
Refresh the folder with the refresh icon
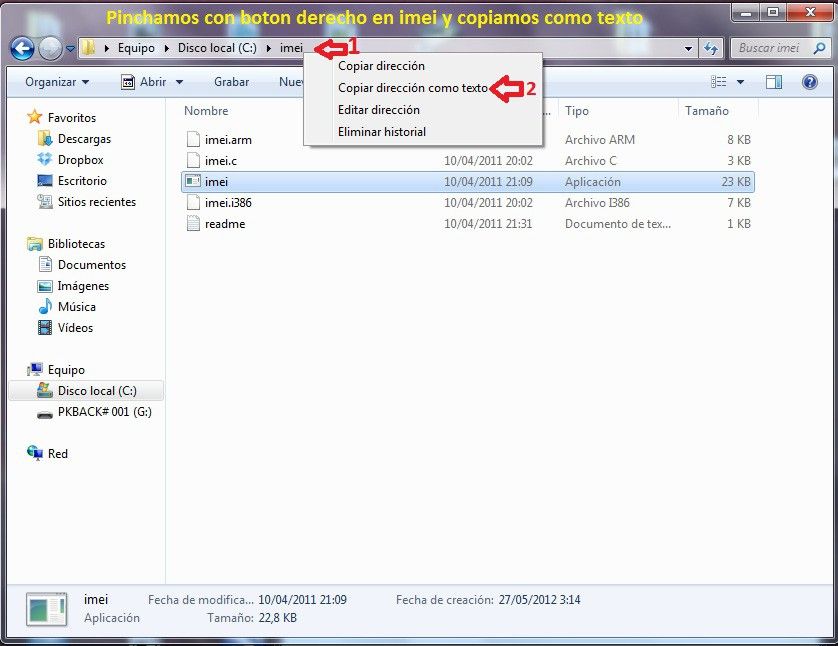(x=711, y=49)
